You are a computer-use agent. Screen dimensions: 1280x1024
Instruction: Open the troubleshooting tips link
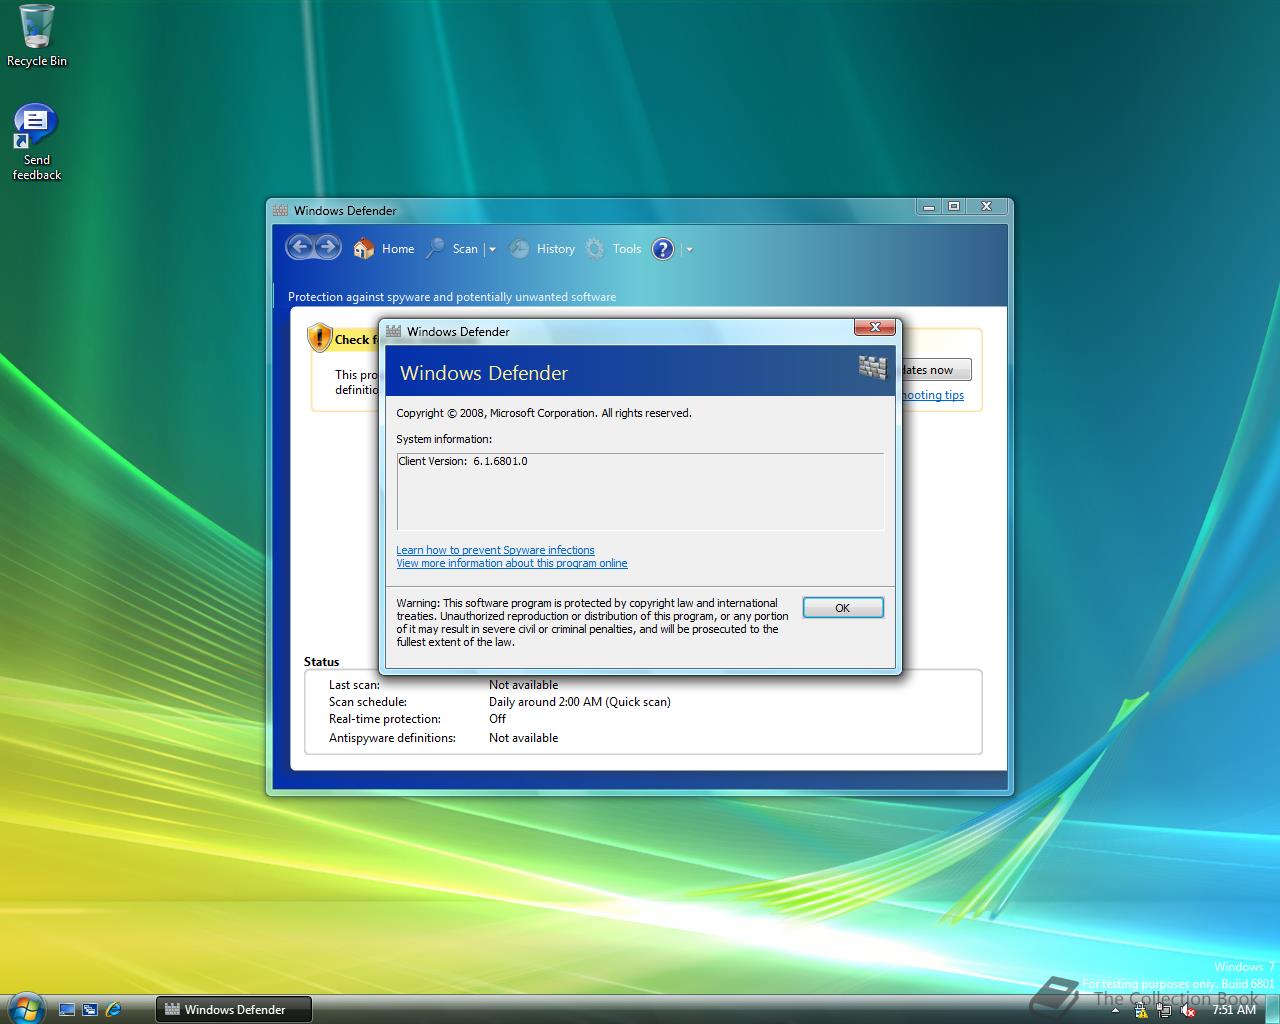click(x=933, y=395)
